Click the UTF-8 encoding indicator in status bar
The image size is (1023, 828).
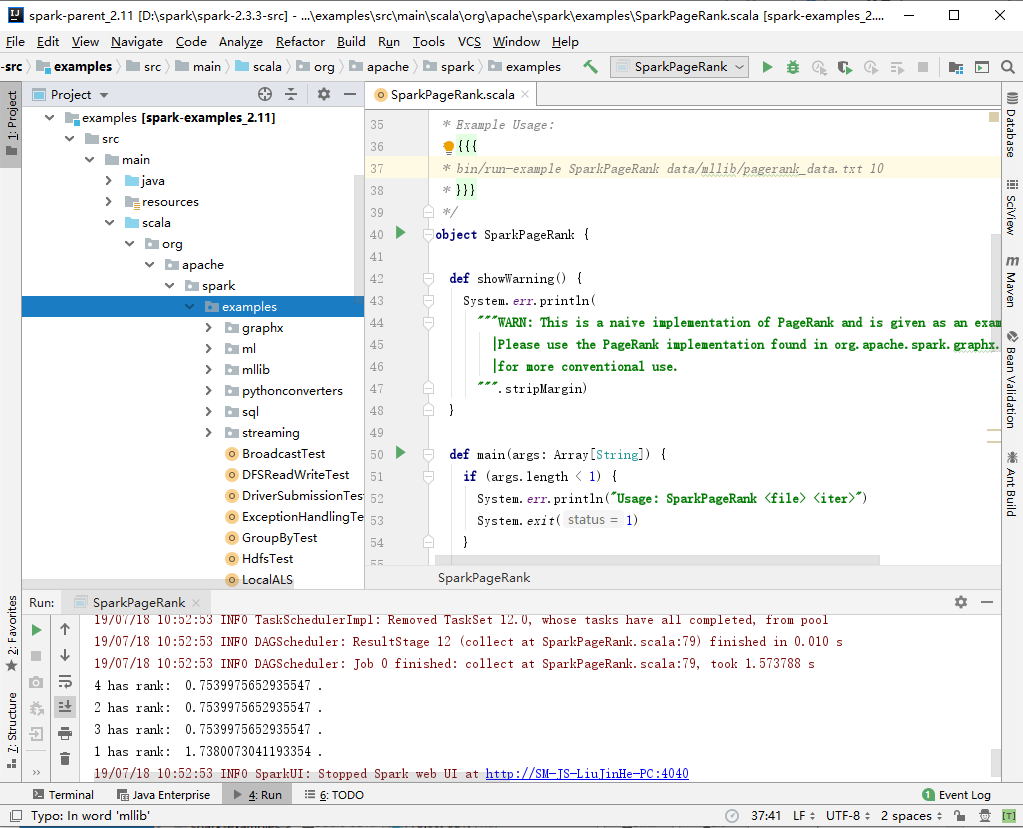pos(845,815)
